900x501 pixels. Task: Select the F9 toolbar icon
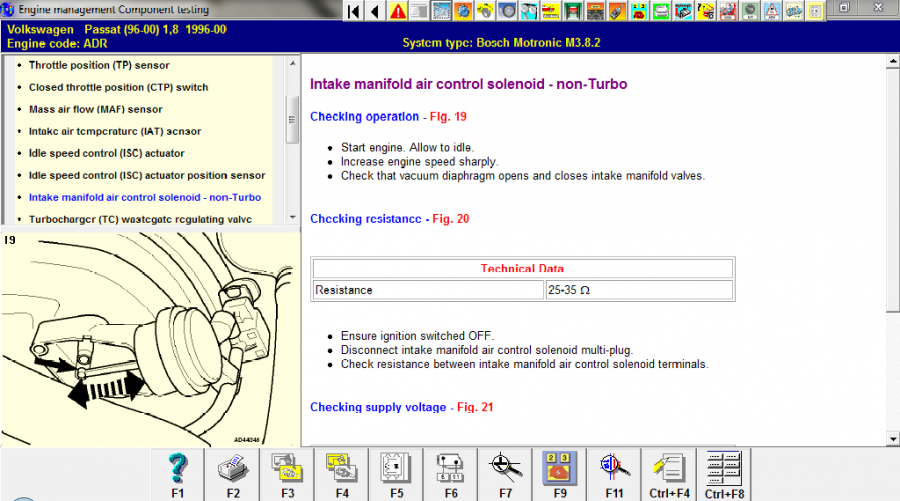point(558,467)
